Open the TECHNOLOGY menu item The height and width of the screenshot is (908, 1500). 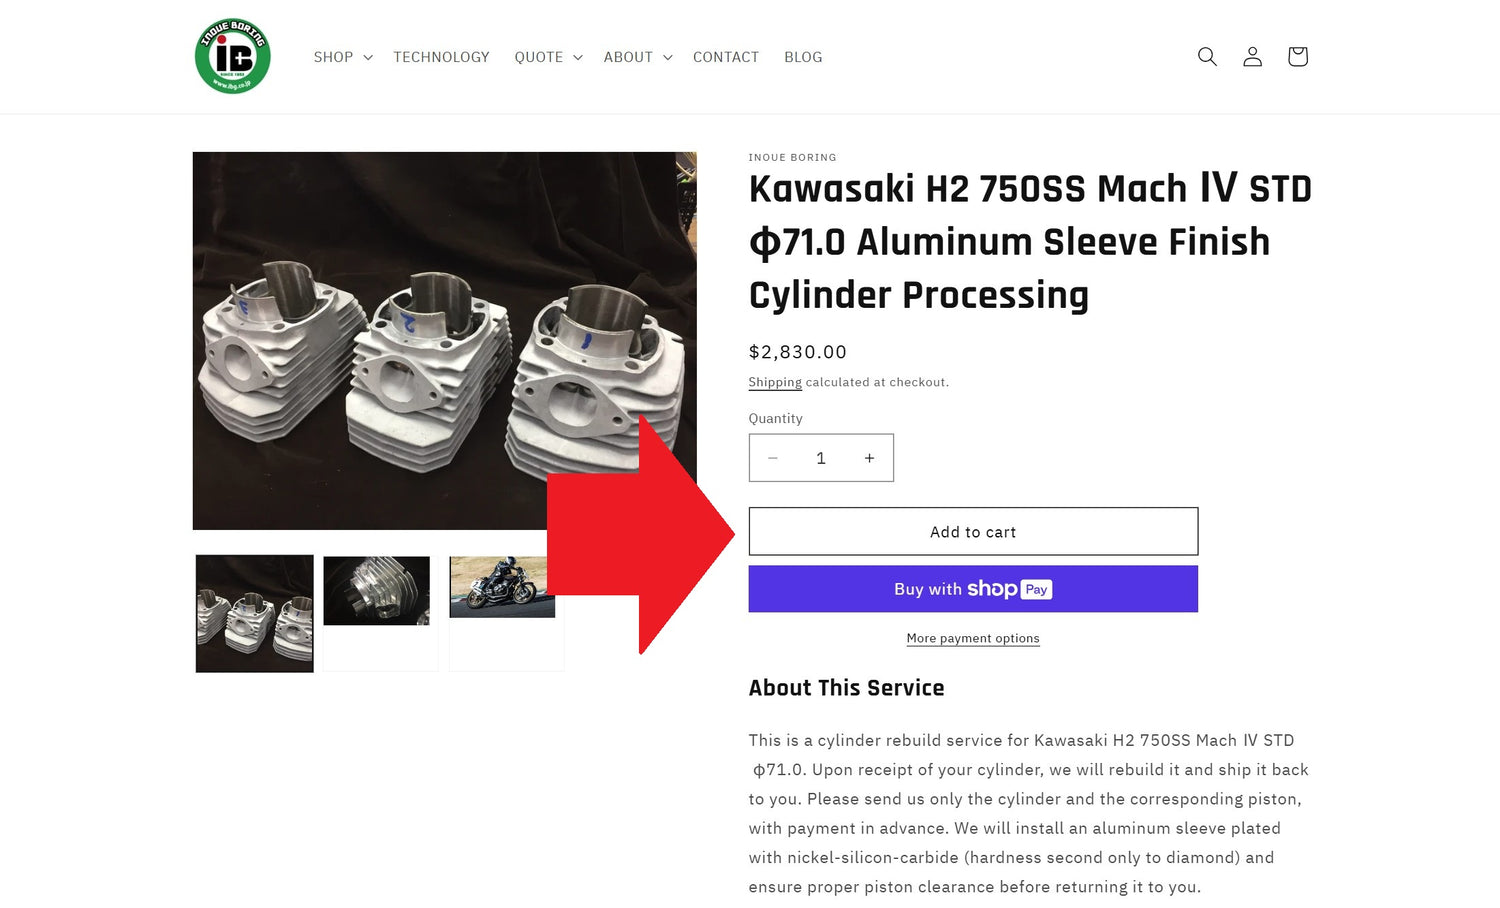click(x=441, y=57)
